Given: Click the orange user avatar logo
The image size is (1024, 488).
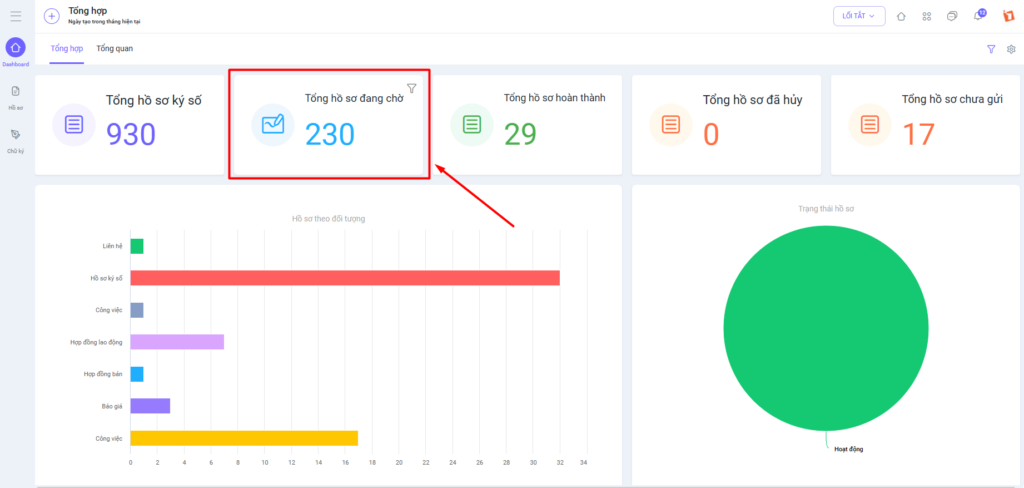Looking at the screenshot, I should click(1008, 16).
